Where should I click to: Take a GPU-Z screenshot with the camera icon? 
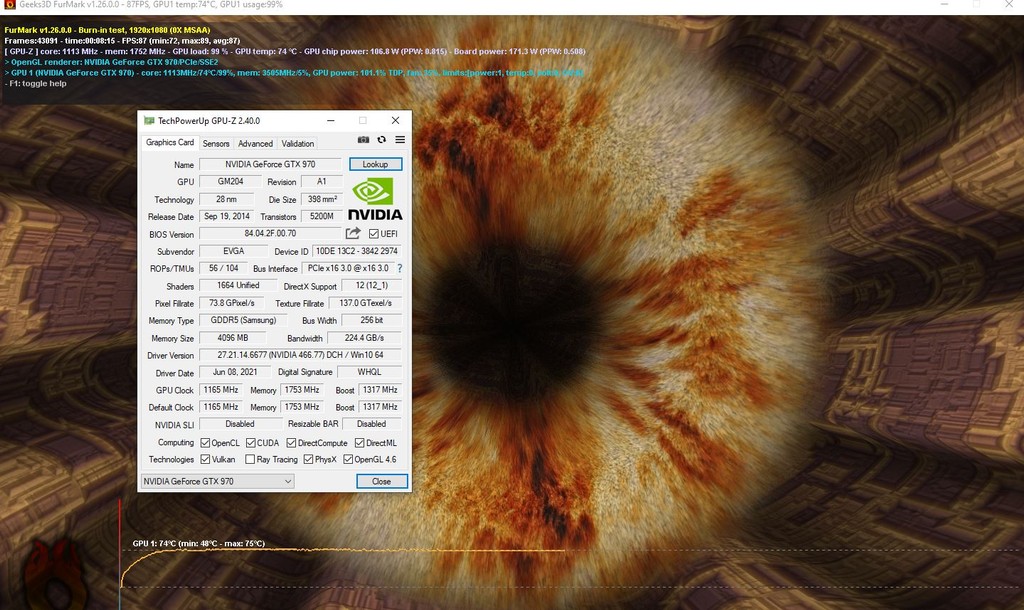coord(363,140)
